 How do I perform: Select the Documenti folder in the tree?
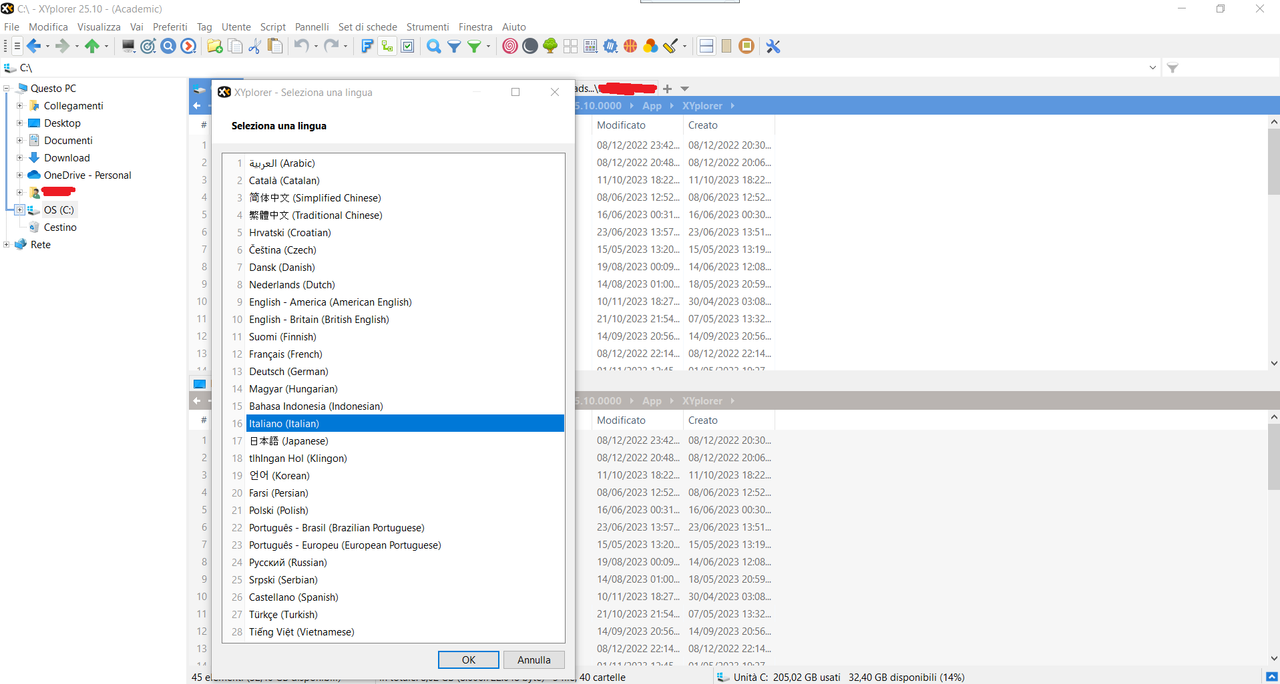[68, 141]
